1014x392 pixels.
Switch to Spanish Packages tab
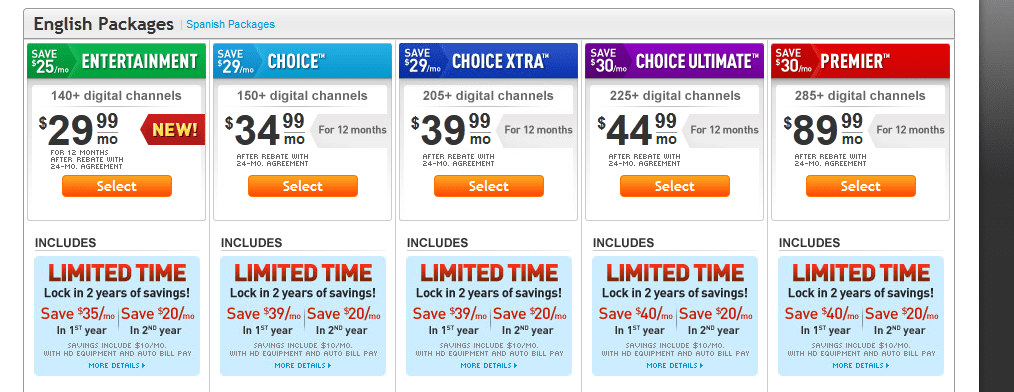(230, 25)
